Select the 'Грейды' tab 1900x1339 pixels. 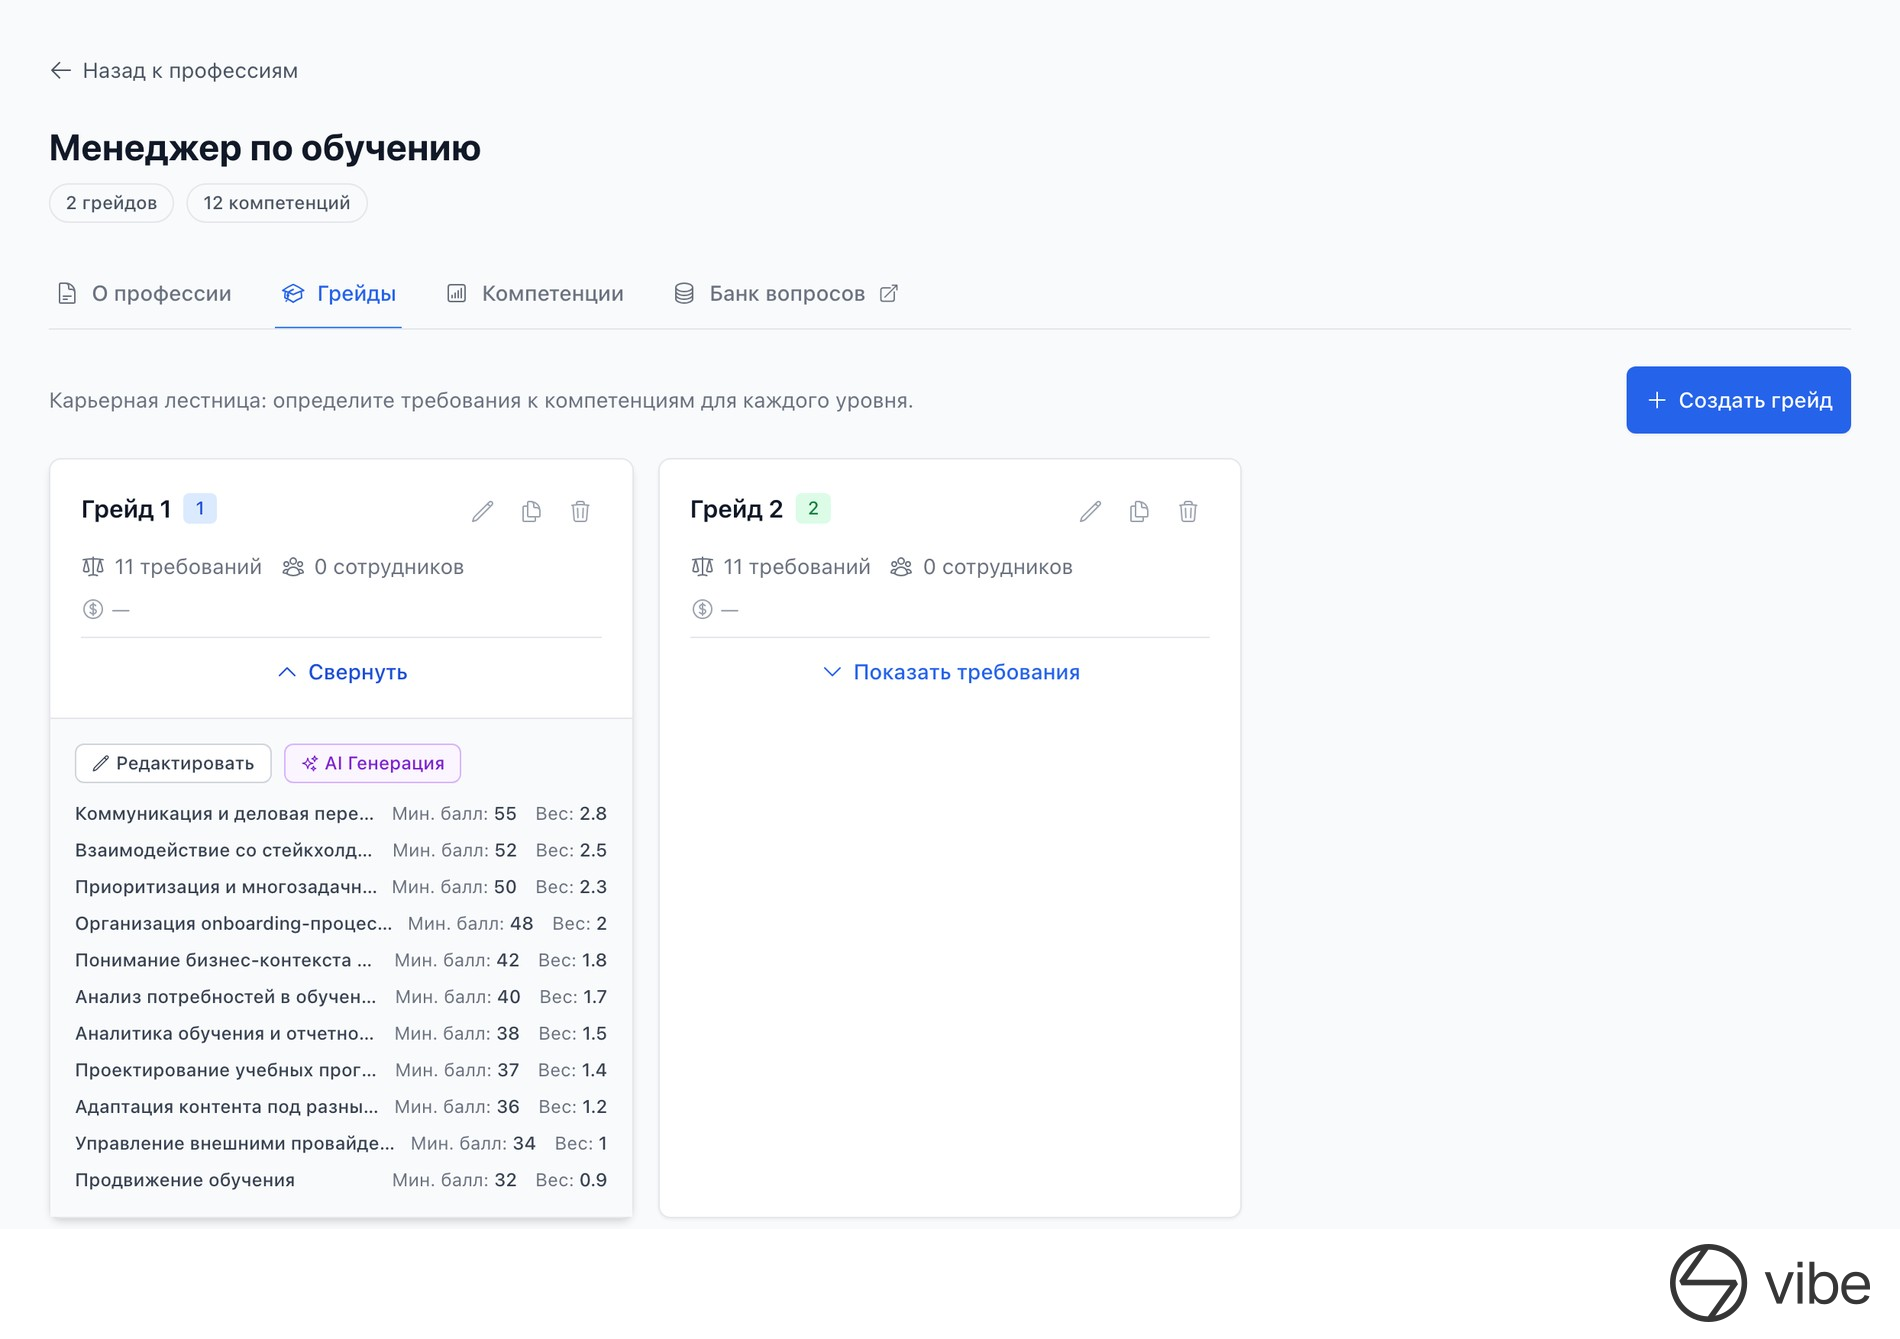(338, 293)
